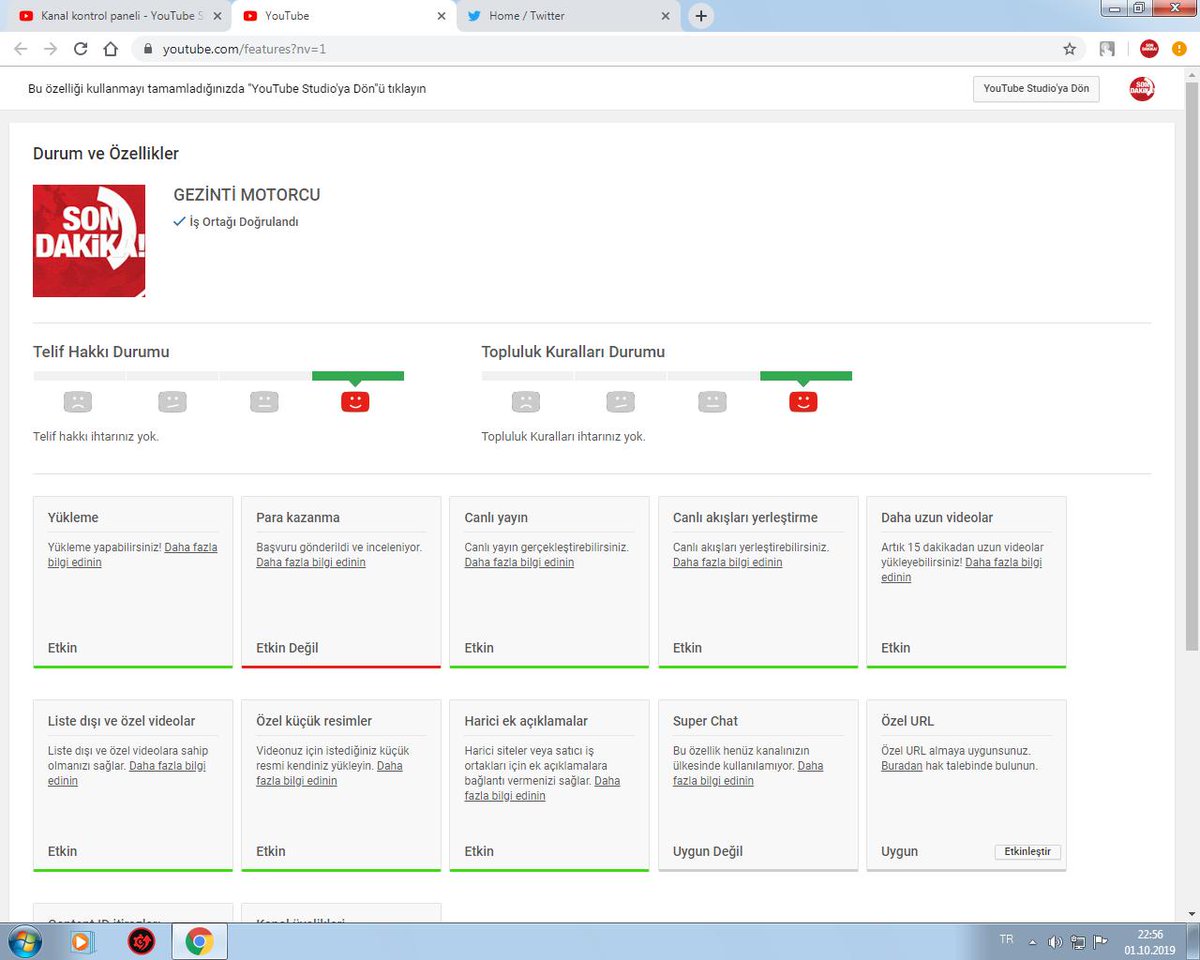Click the İş Ortağı Doğrulandı text
The image size is (1200, 960).
(244, 222)
